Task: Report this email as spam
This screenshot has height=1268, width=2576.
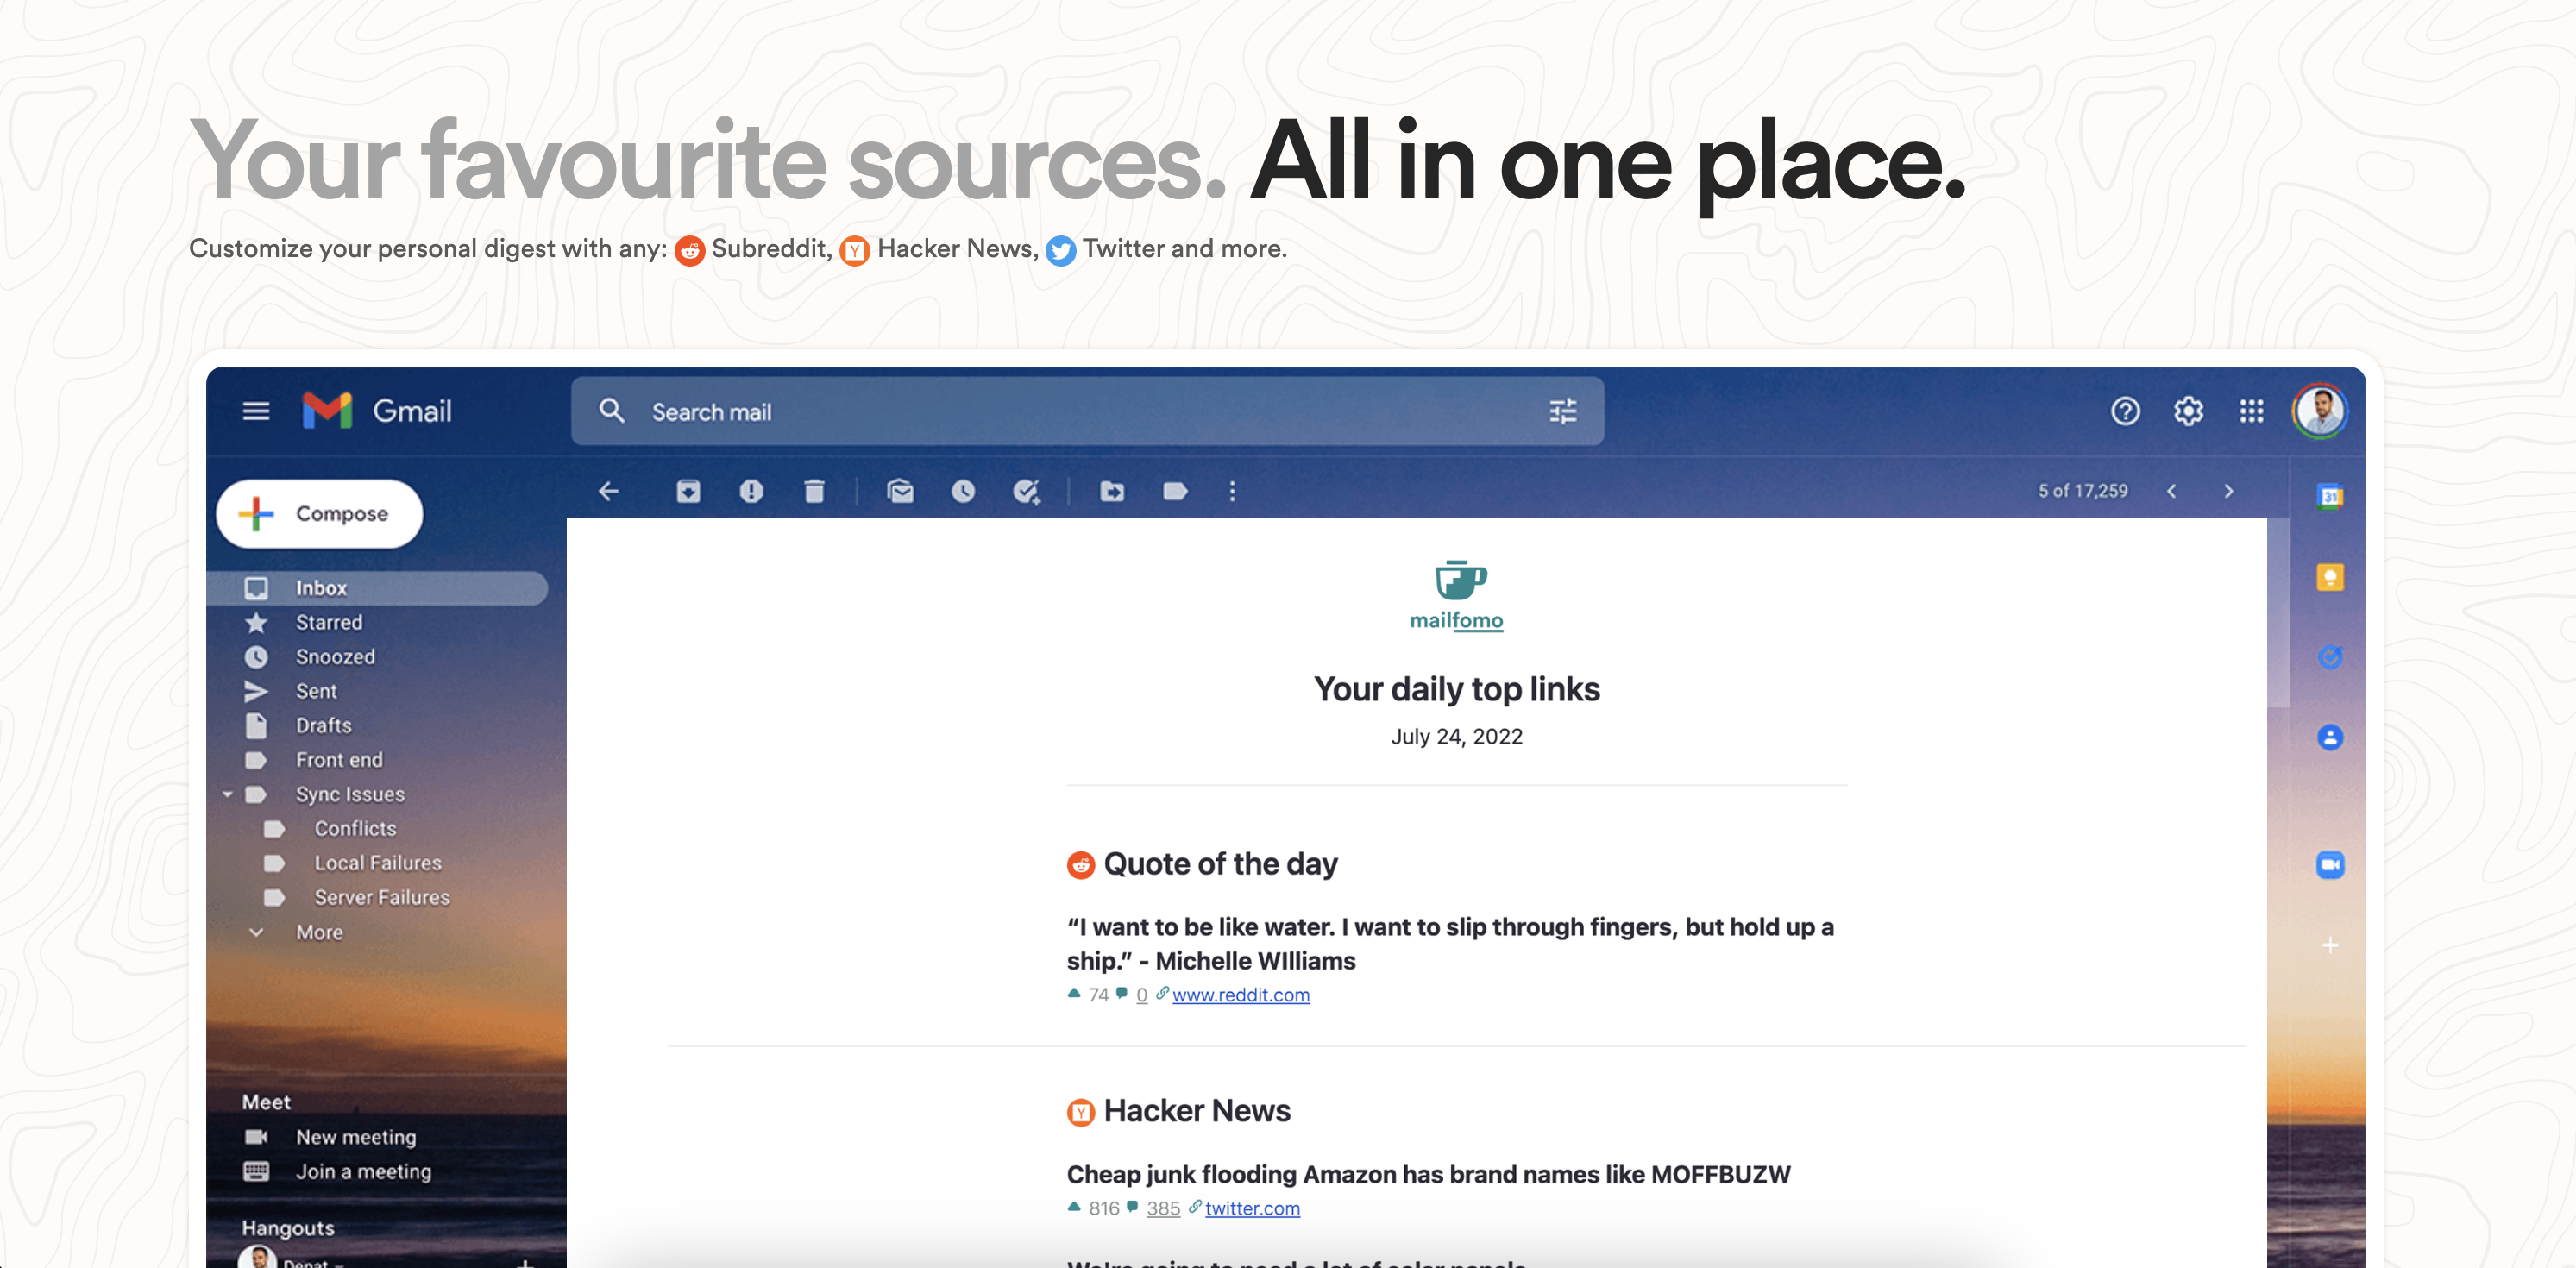Action: point(751,491)
